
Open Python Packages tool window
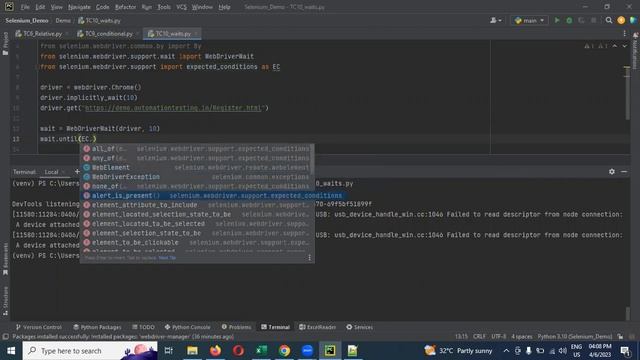click(97, 327)
